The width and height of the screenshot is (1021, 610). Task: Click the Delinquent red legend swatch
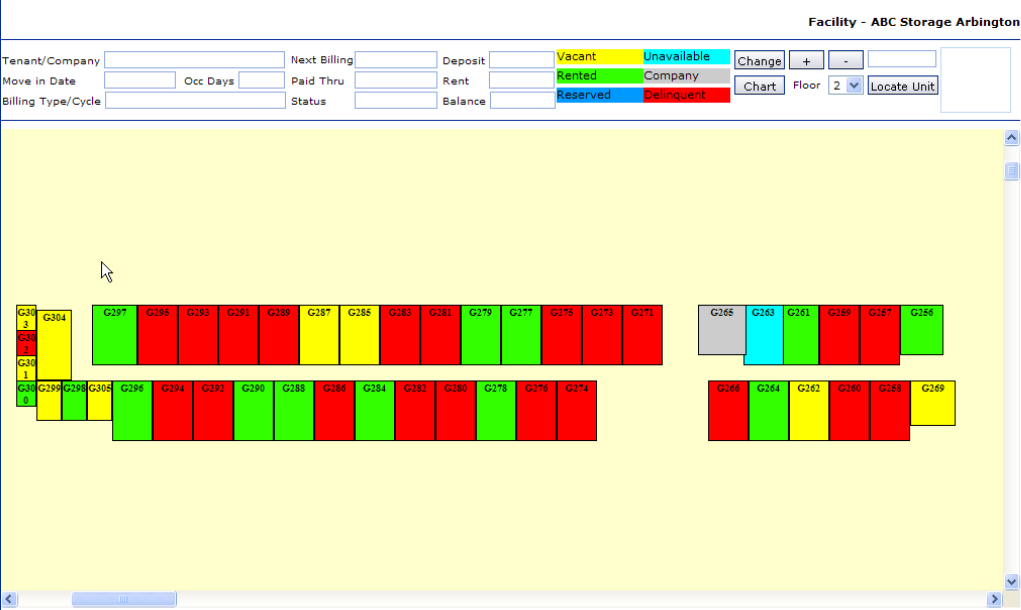[686, 95]
